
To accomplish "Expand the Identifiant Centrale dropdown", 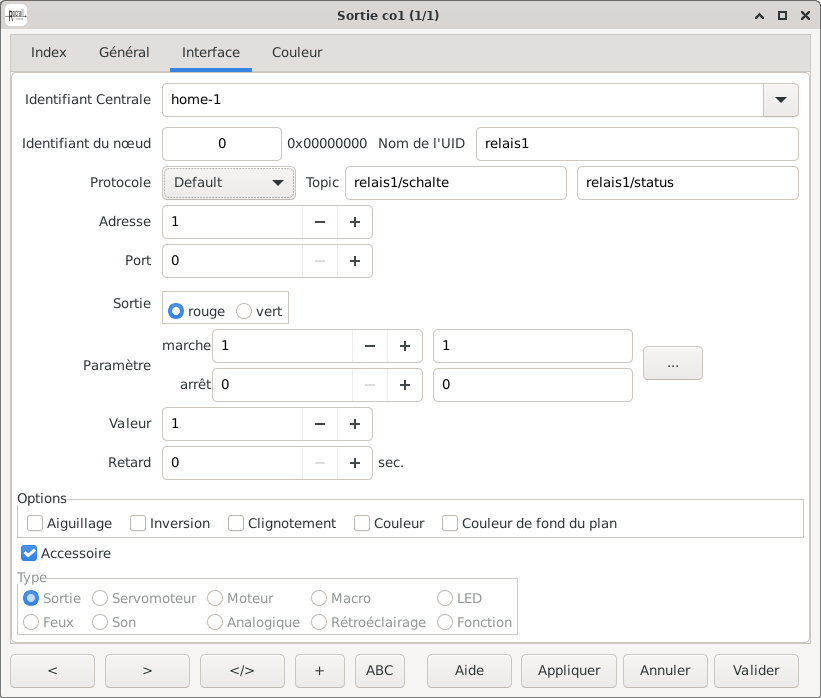I will click(x=780, y=100).
